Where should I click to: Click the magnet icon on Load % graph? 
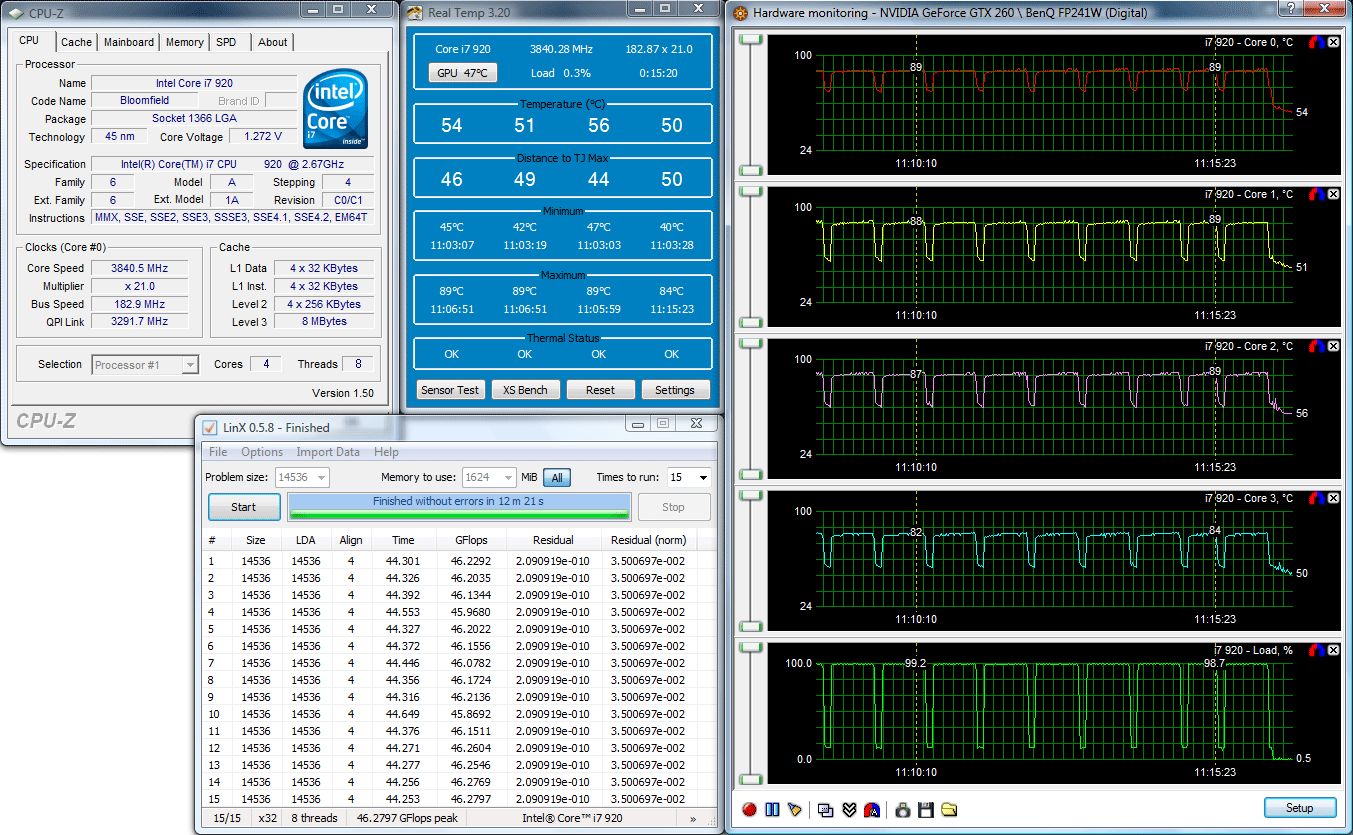pyautogui.click(x=1316, y=650)
